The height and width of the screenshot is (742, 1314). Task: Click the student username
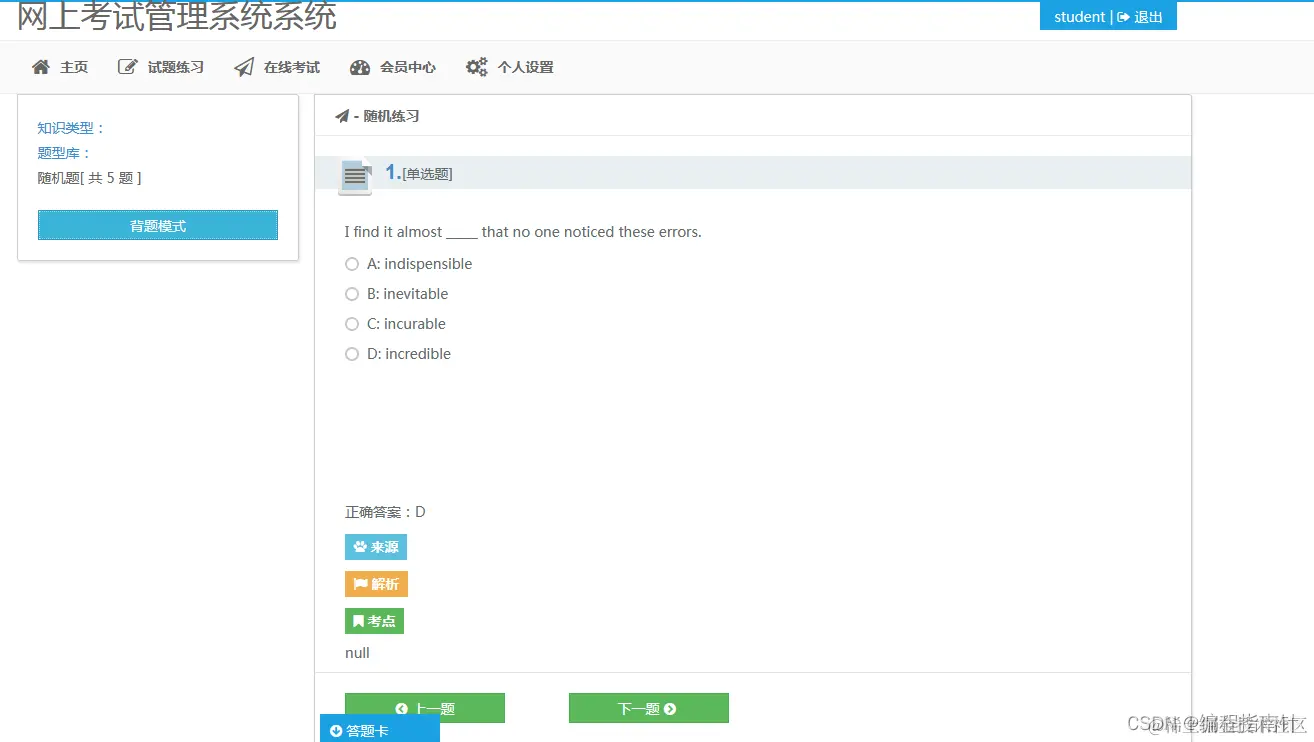[1079, 17]
